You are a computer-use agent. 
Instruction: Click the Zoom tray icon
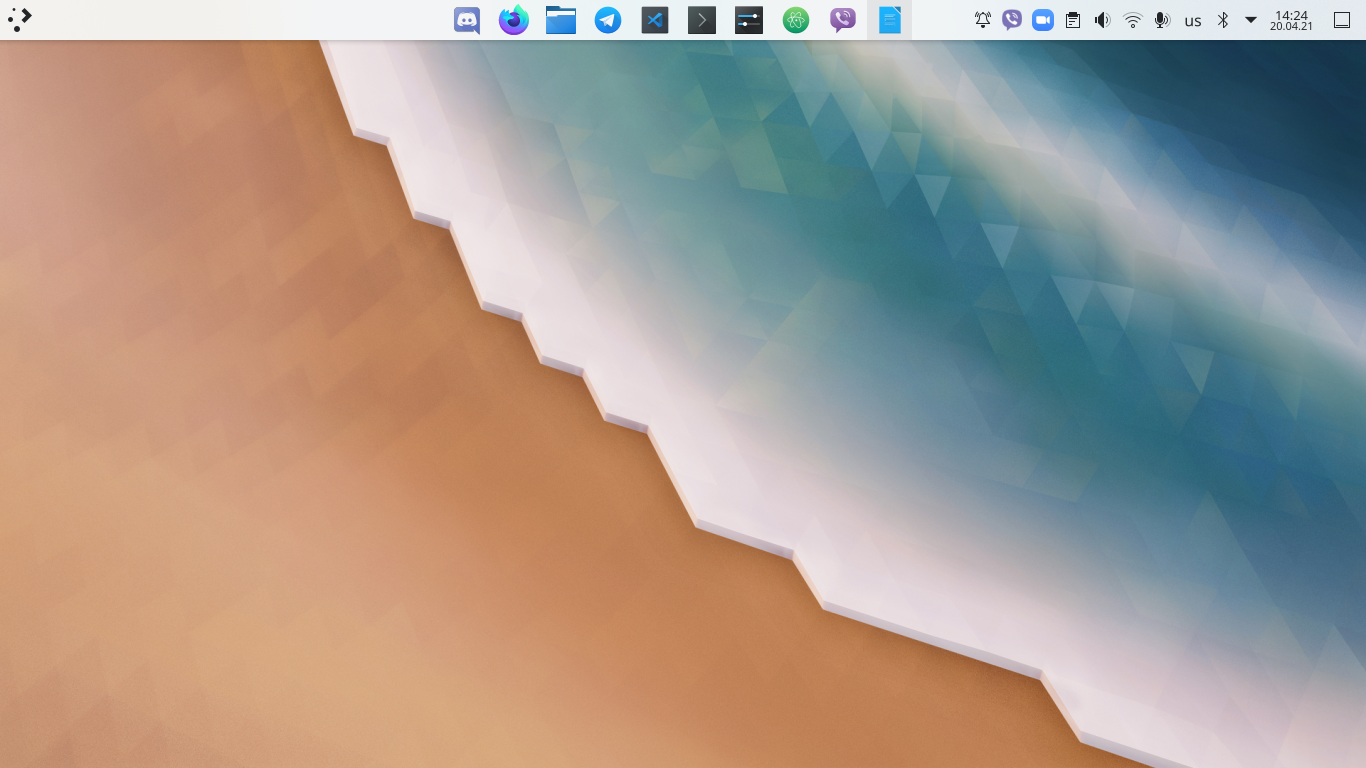click(x=1043, y=20)
